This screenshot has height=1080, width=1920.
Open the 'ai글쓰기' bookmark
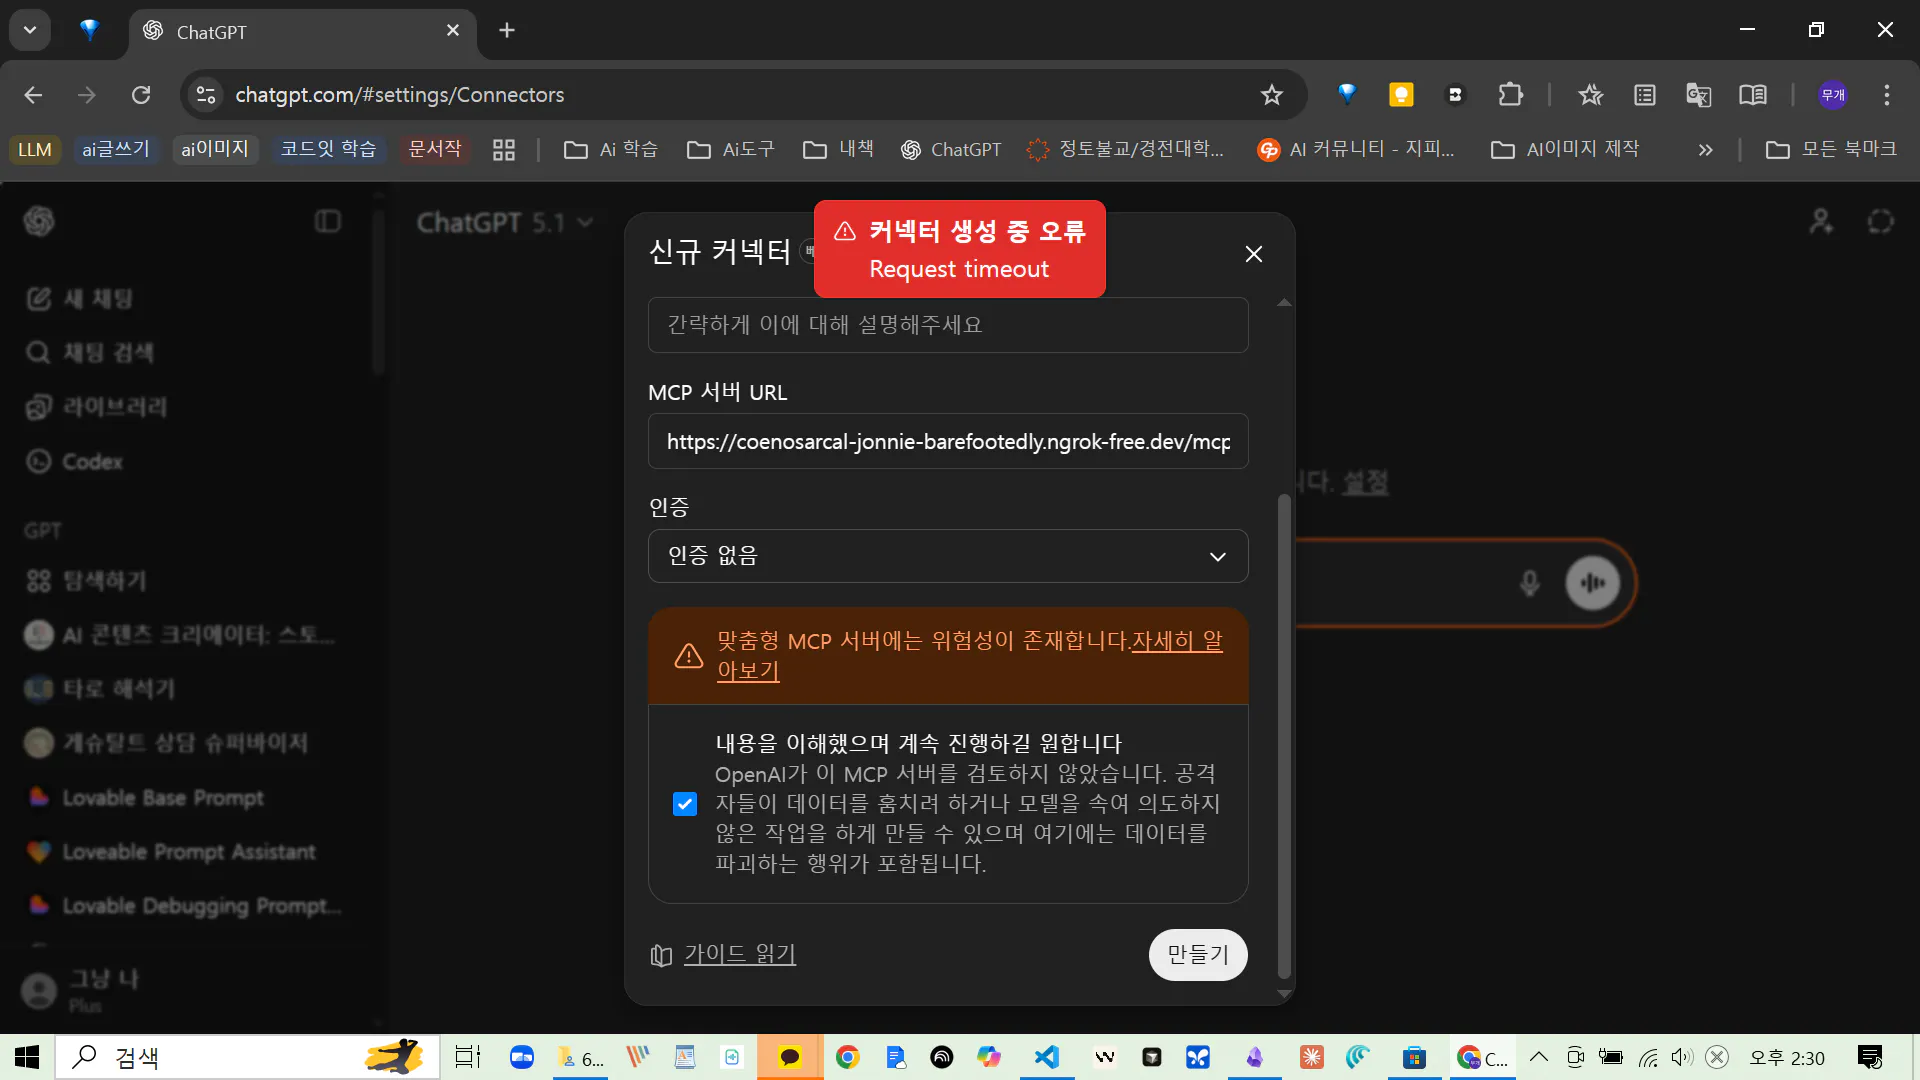coord(116,149)
